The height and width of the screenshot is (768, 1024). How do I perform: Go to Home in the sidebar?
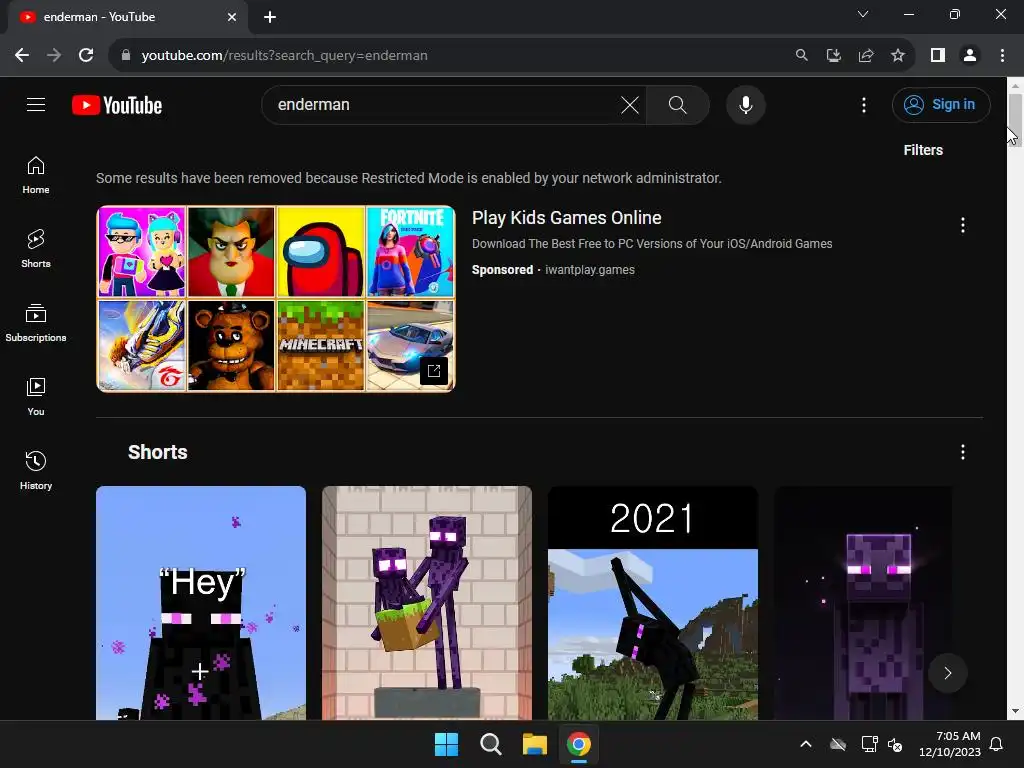[x=36, y=175]
